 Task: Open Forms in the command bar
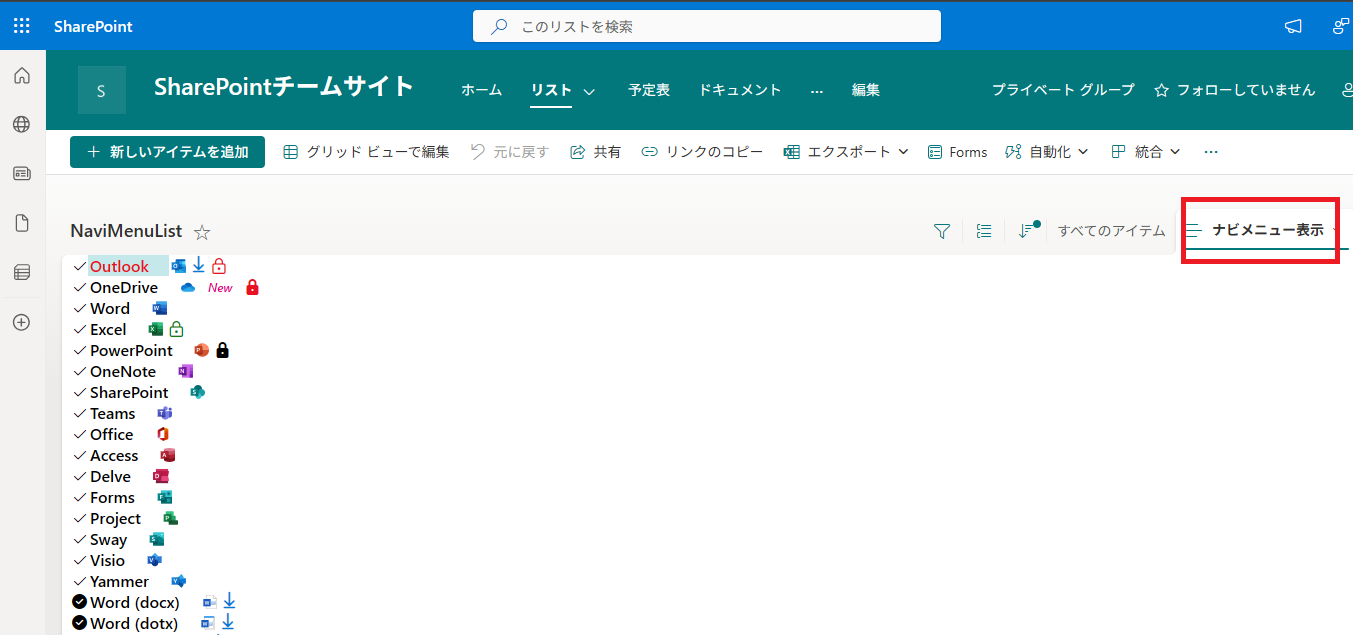pyautogui.click(x=957, y=152)
